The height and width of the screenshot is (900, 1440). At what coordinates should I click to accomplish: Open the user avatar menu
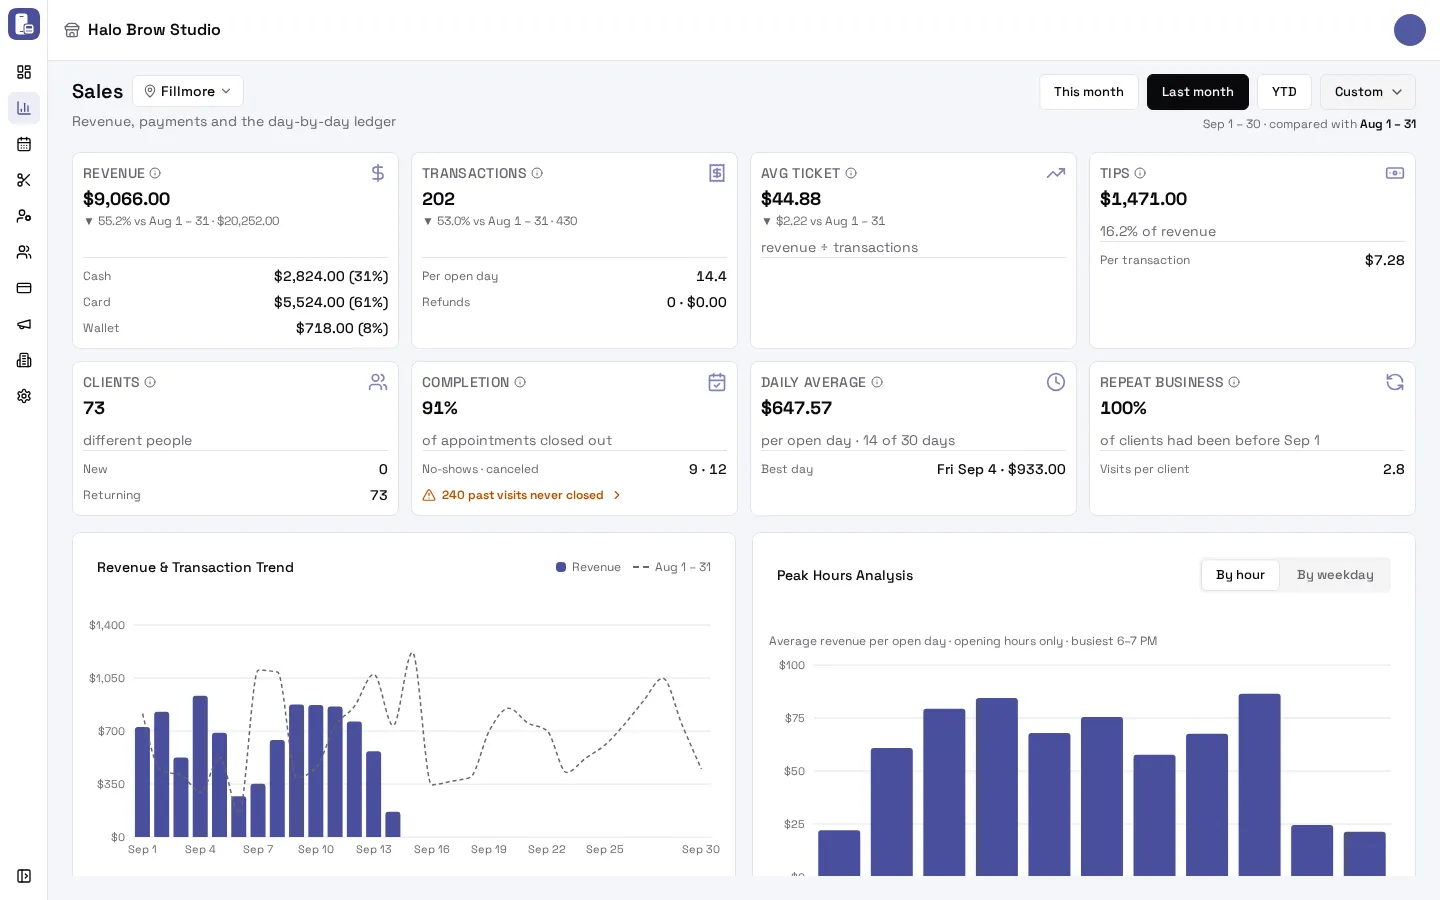click(1410, 30)
